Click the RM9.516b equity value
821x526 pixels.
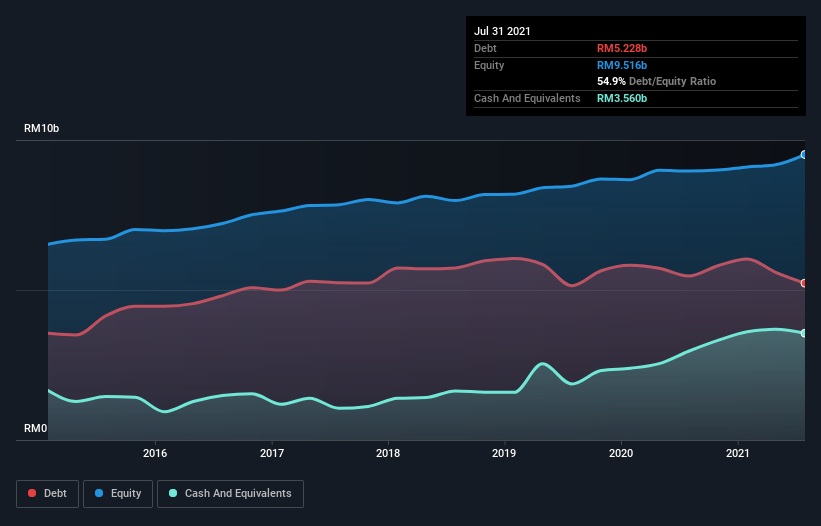(622, 65)
